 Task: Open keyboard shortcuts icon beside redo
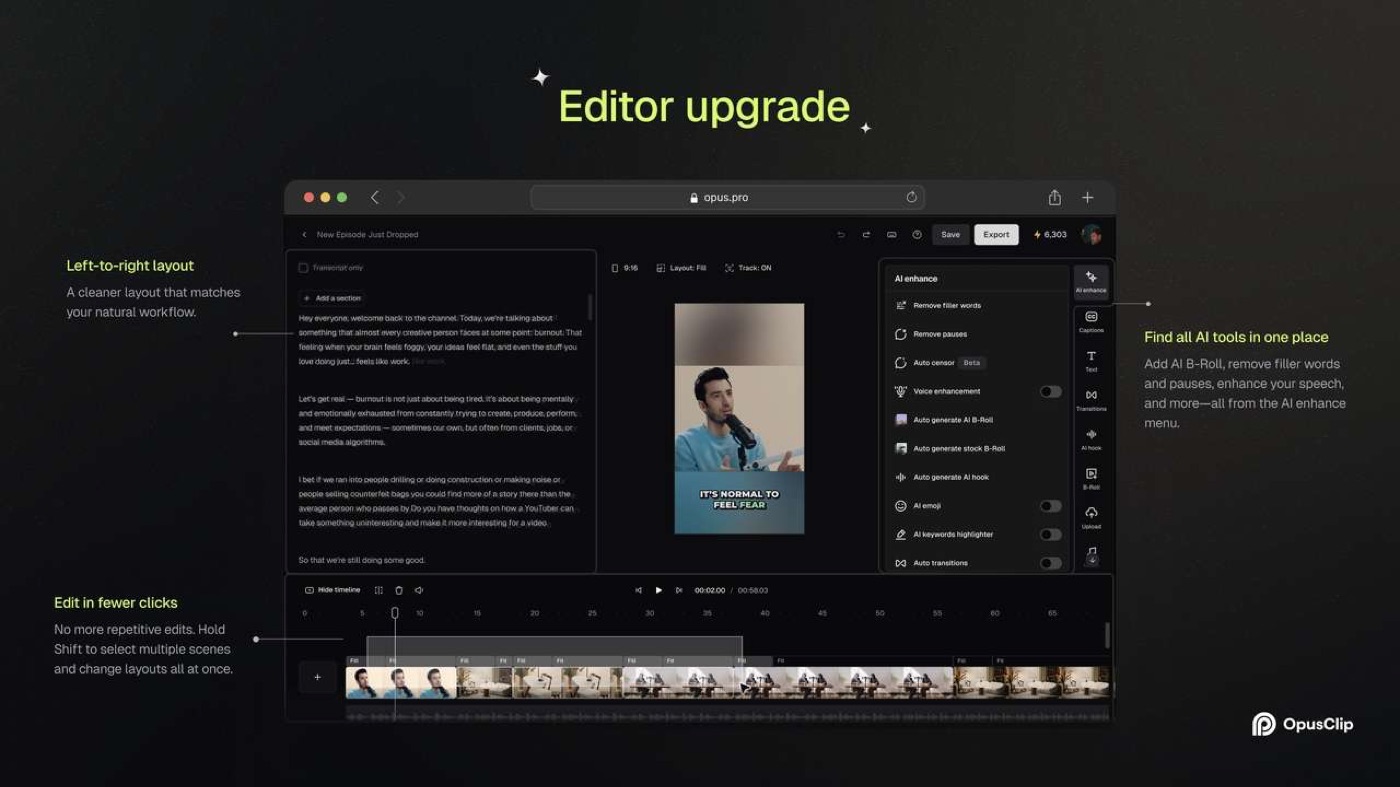coord(891,235)
